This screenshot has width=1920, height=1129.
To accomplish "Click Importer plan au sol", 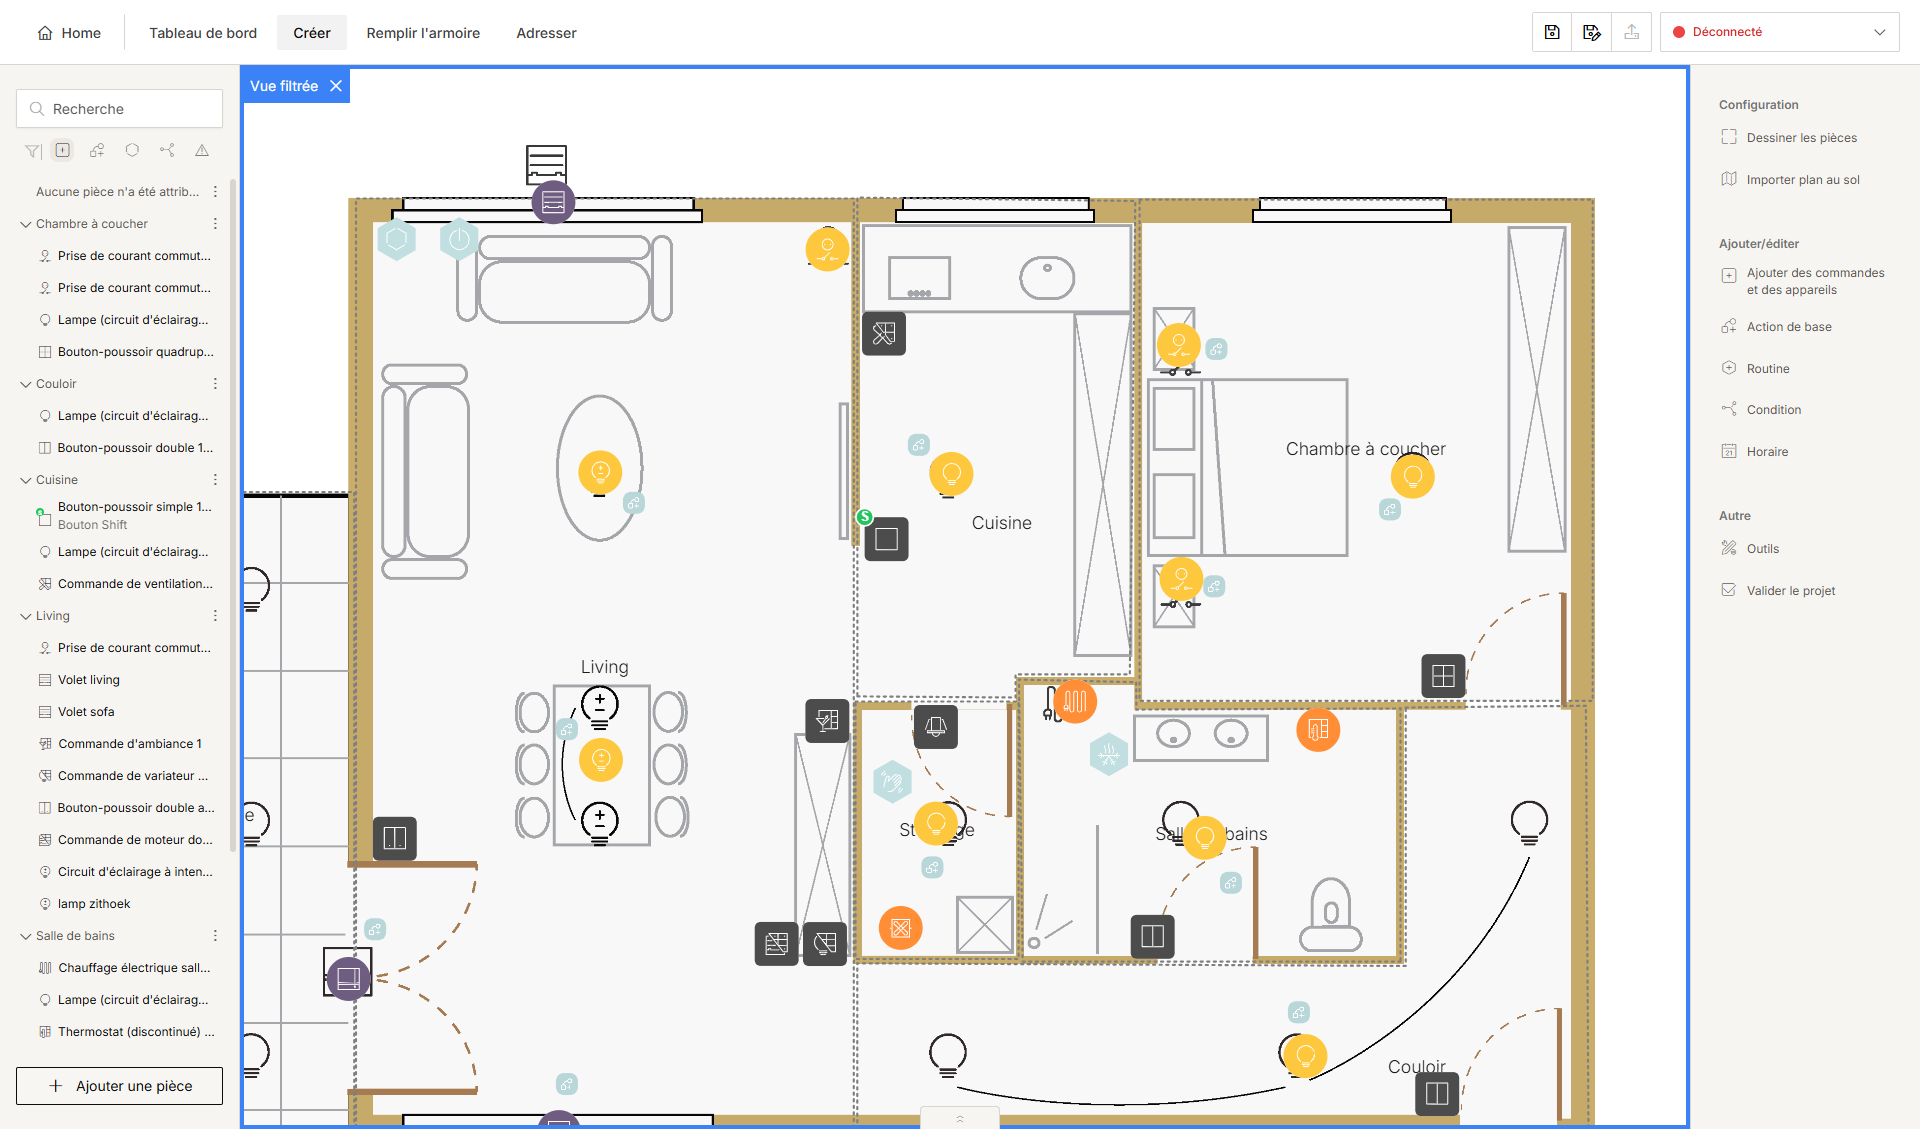I will [x=1790, y=180].
